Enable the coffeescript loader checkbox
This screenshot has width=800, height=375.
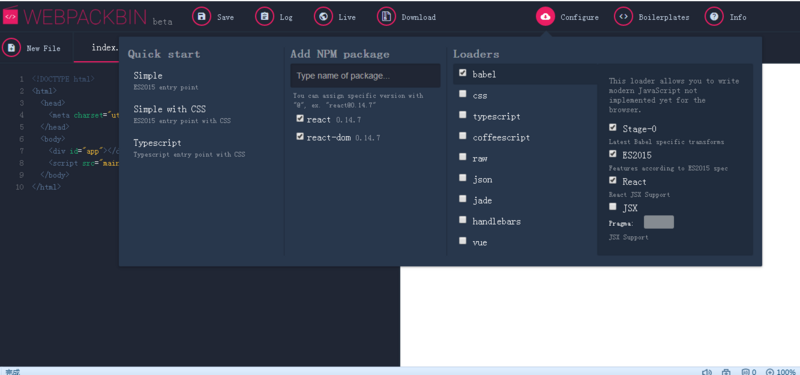[462, 136]
